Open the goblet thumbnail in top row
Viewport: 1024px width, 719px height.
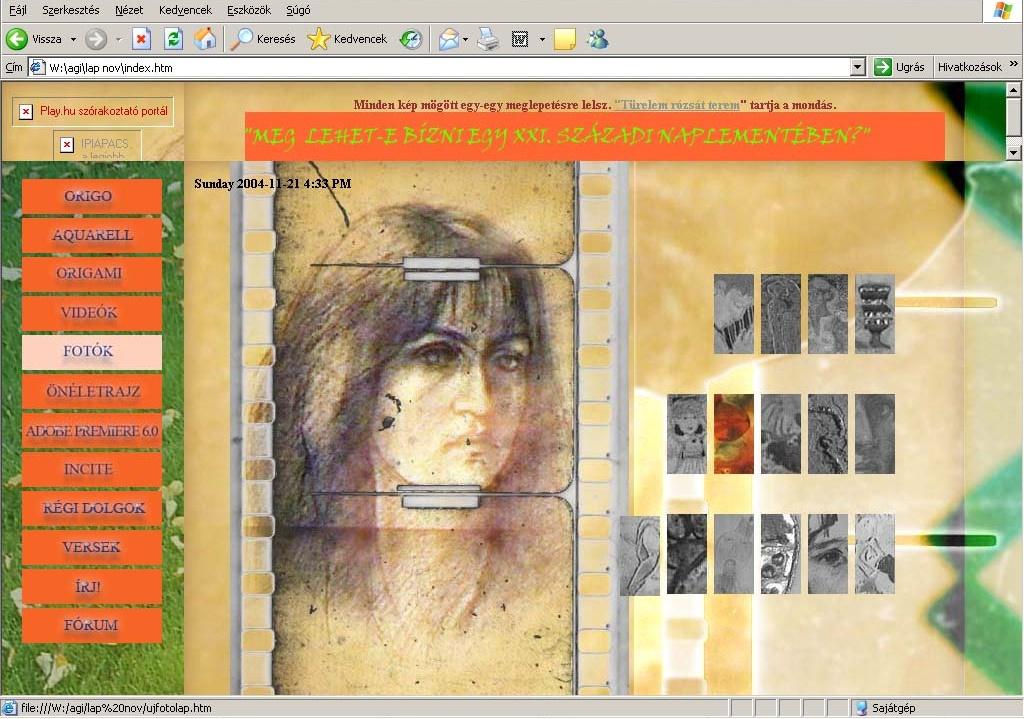[874, 313]
